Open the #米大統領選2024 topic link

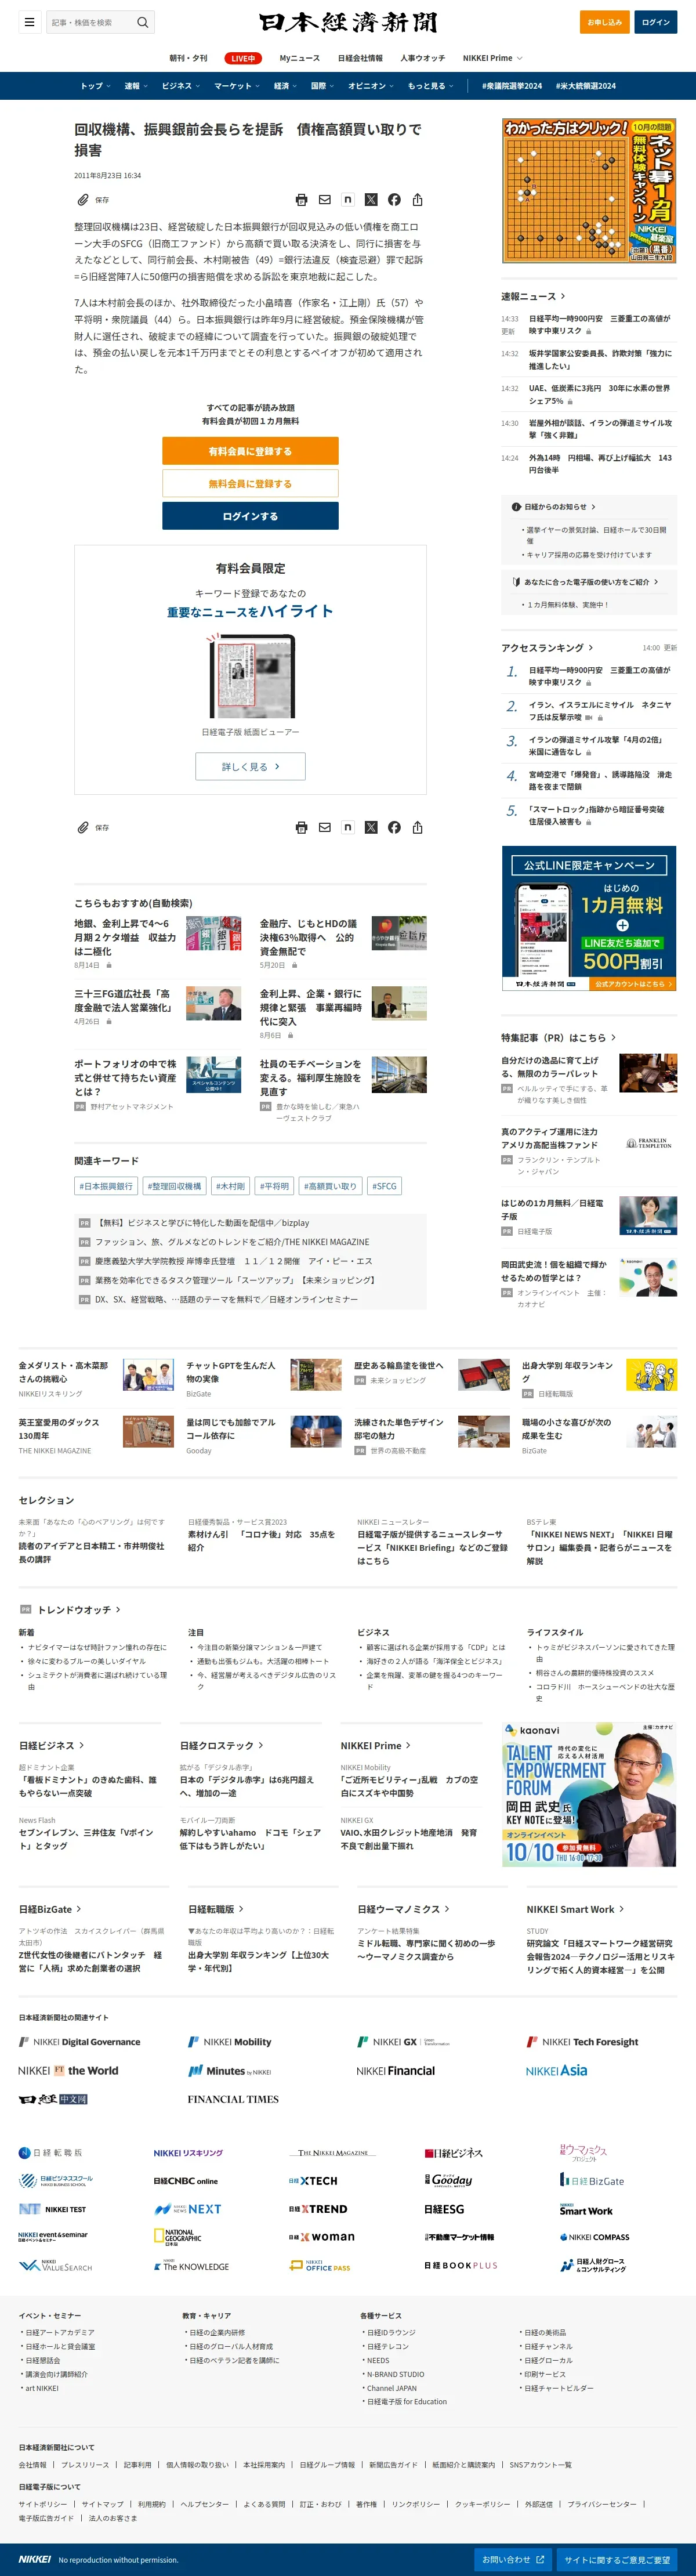click(x=586, y=86)
